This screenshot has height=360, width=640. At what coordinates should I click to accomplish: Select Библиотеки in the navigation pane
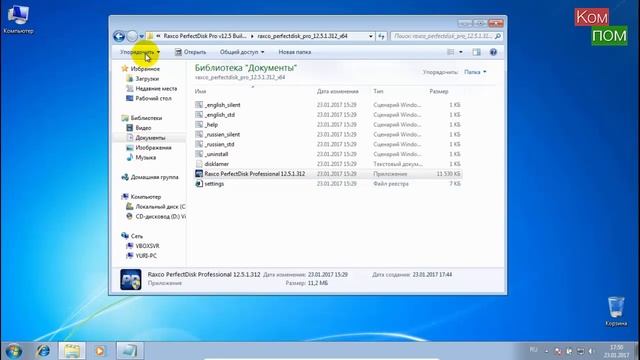[142, 118]
